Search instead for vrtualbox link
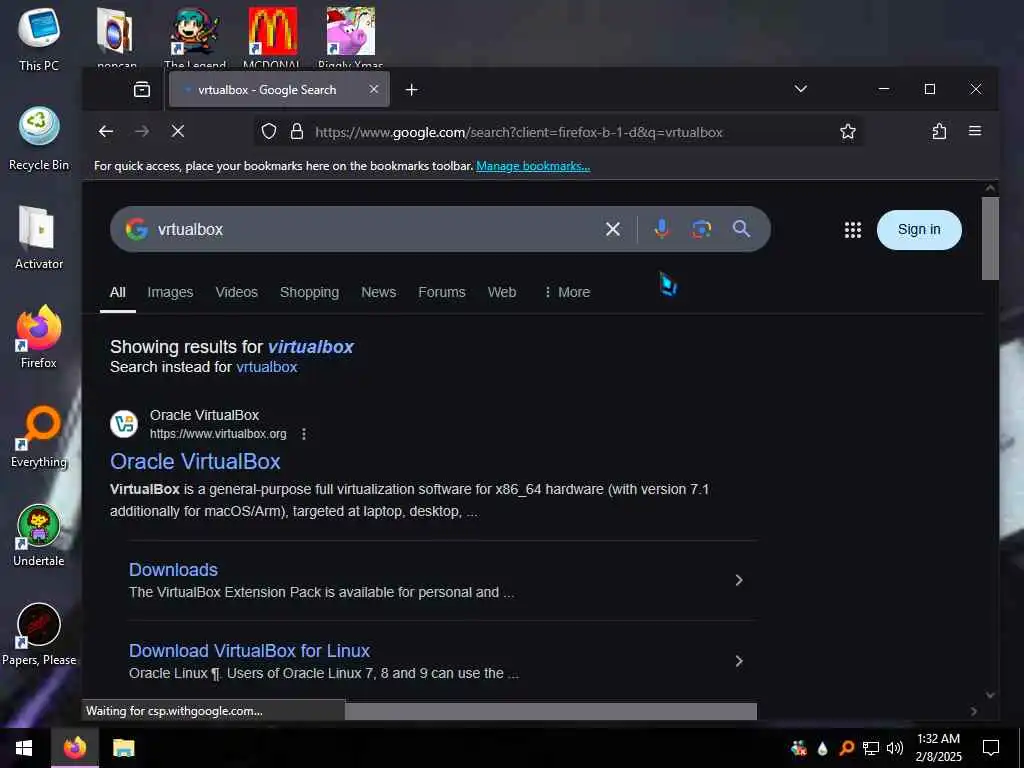This screenshot has height=768, width=1024. [266, 367]
